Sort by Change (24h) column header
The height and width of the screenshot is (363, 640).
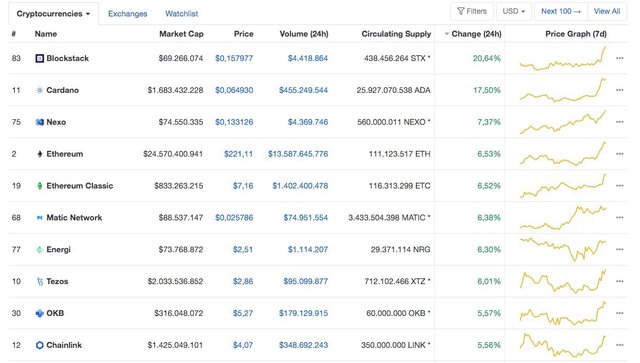[x=473, y=34]
